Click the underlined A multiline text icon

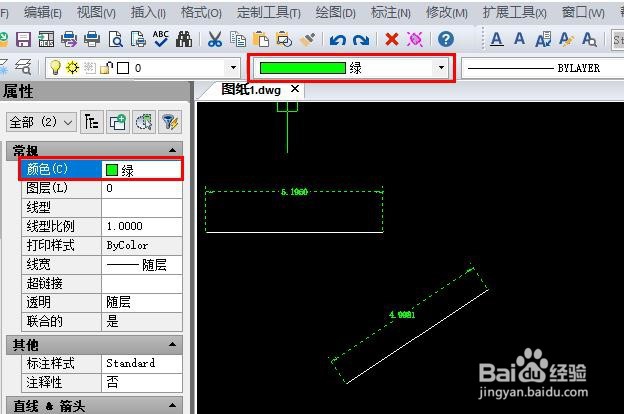496,39
